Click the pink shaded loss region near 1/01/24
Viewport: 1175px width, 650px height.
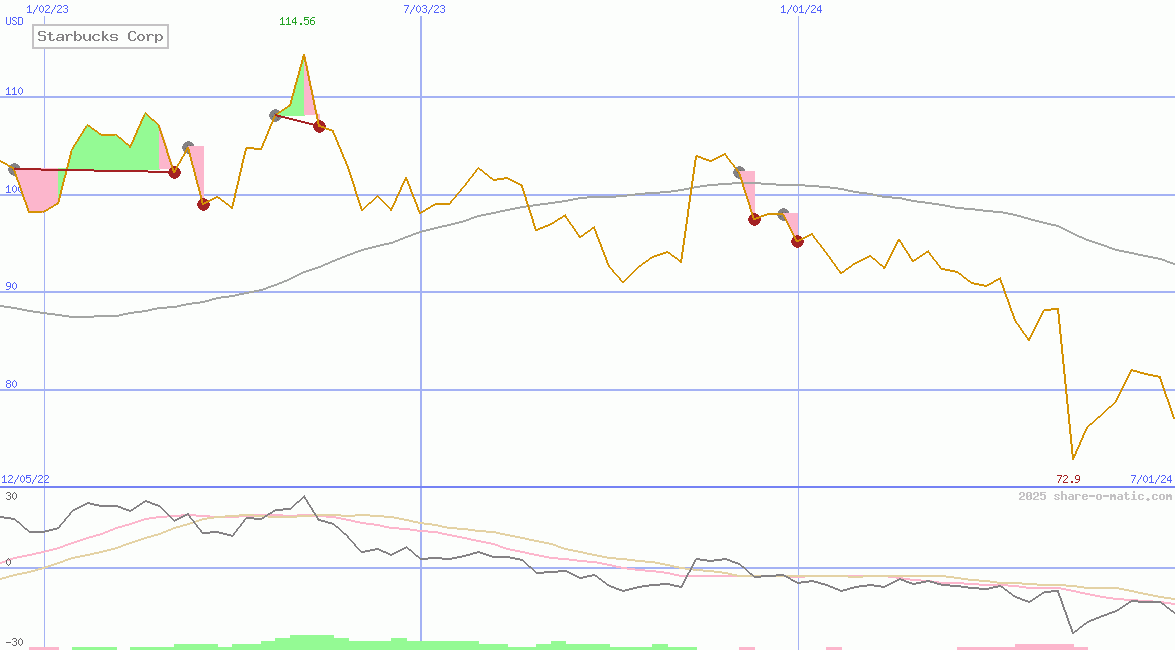[790, 220]
